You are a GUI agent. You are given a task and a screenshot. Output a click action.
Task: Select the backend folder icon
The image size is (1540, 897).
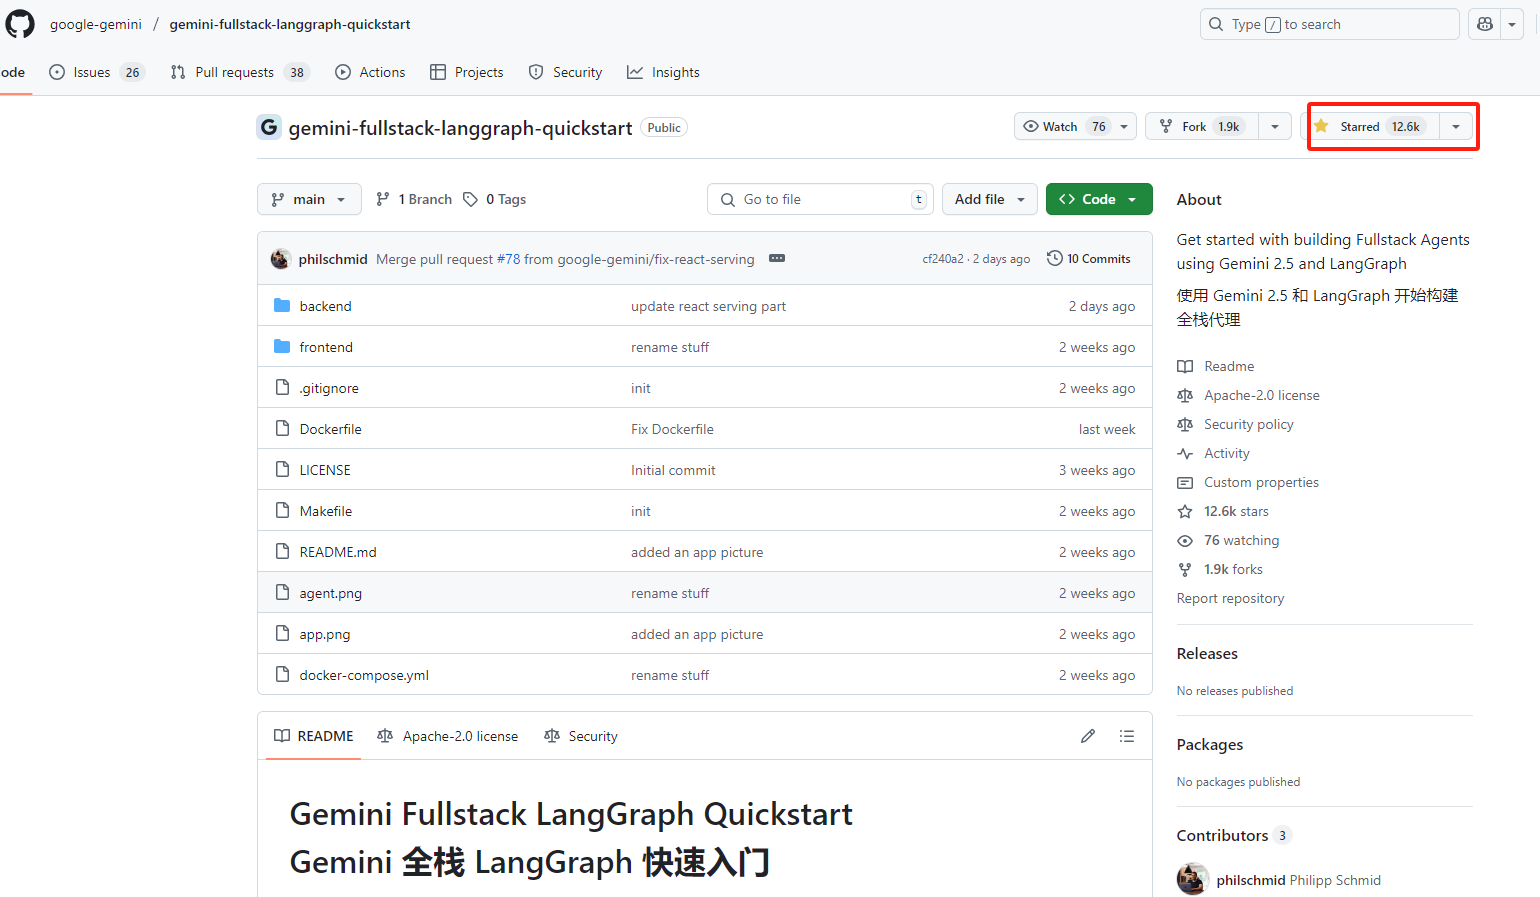click(x=281, y=305)
